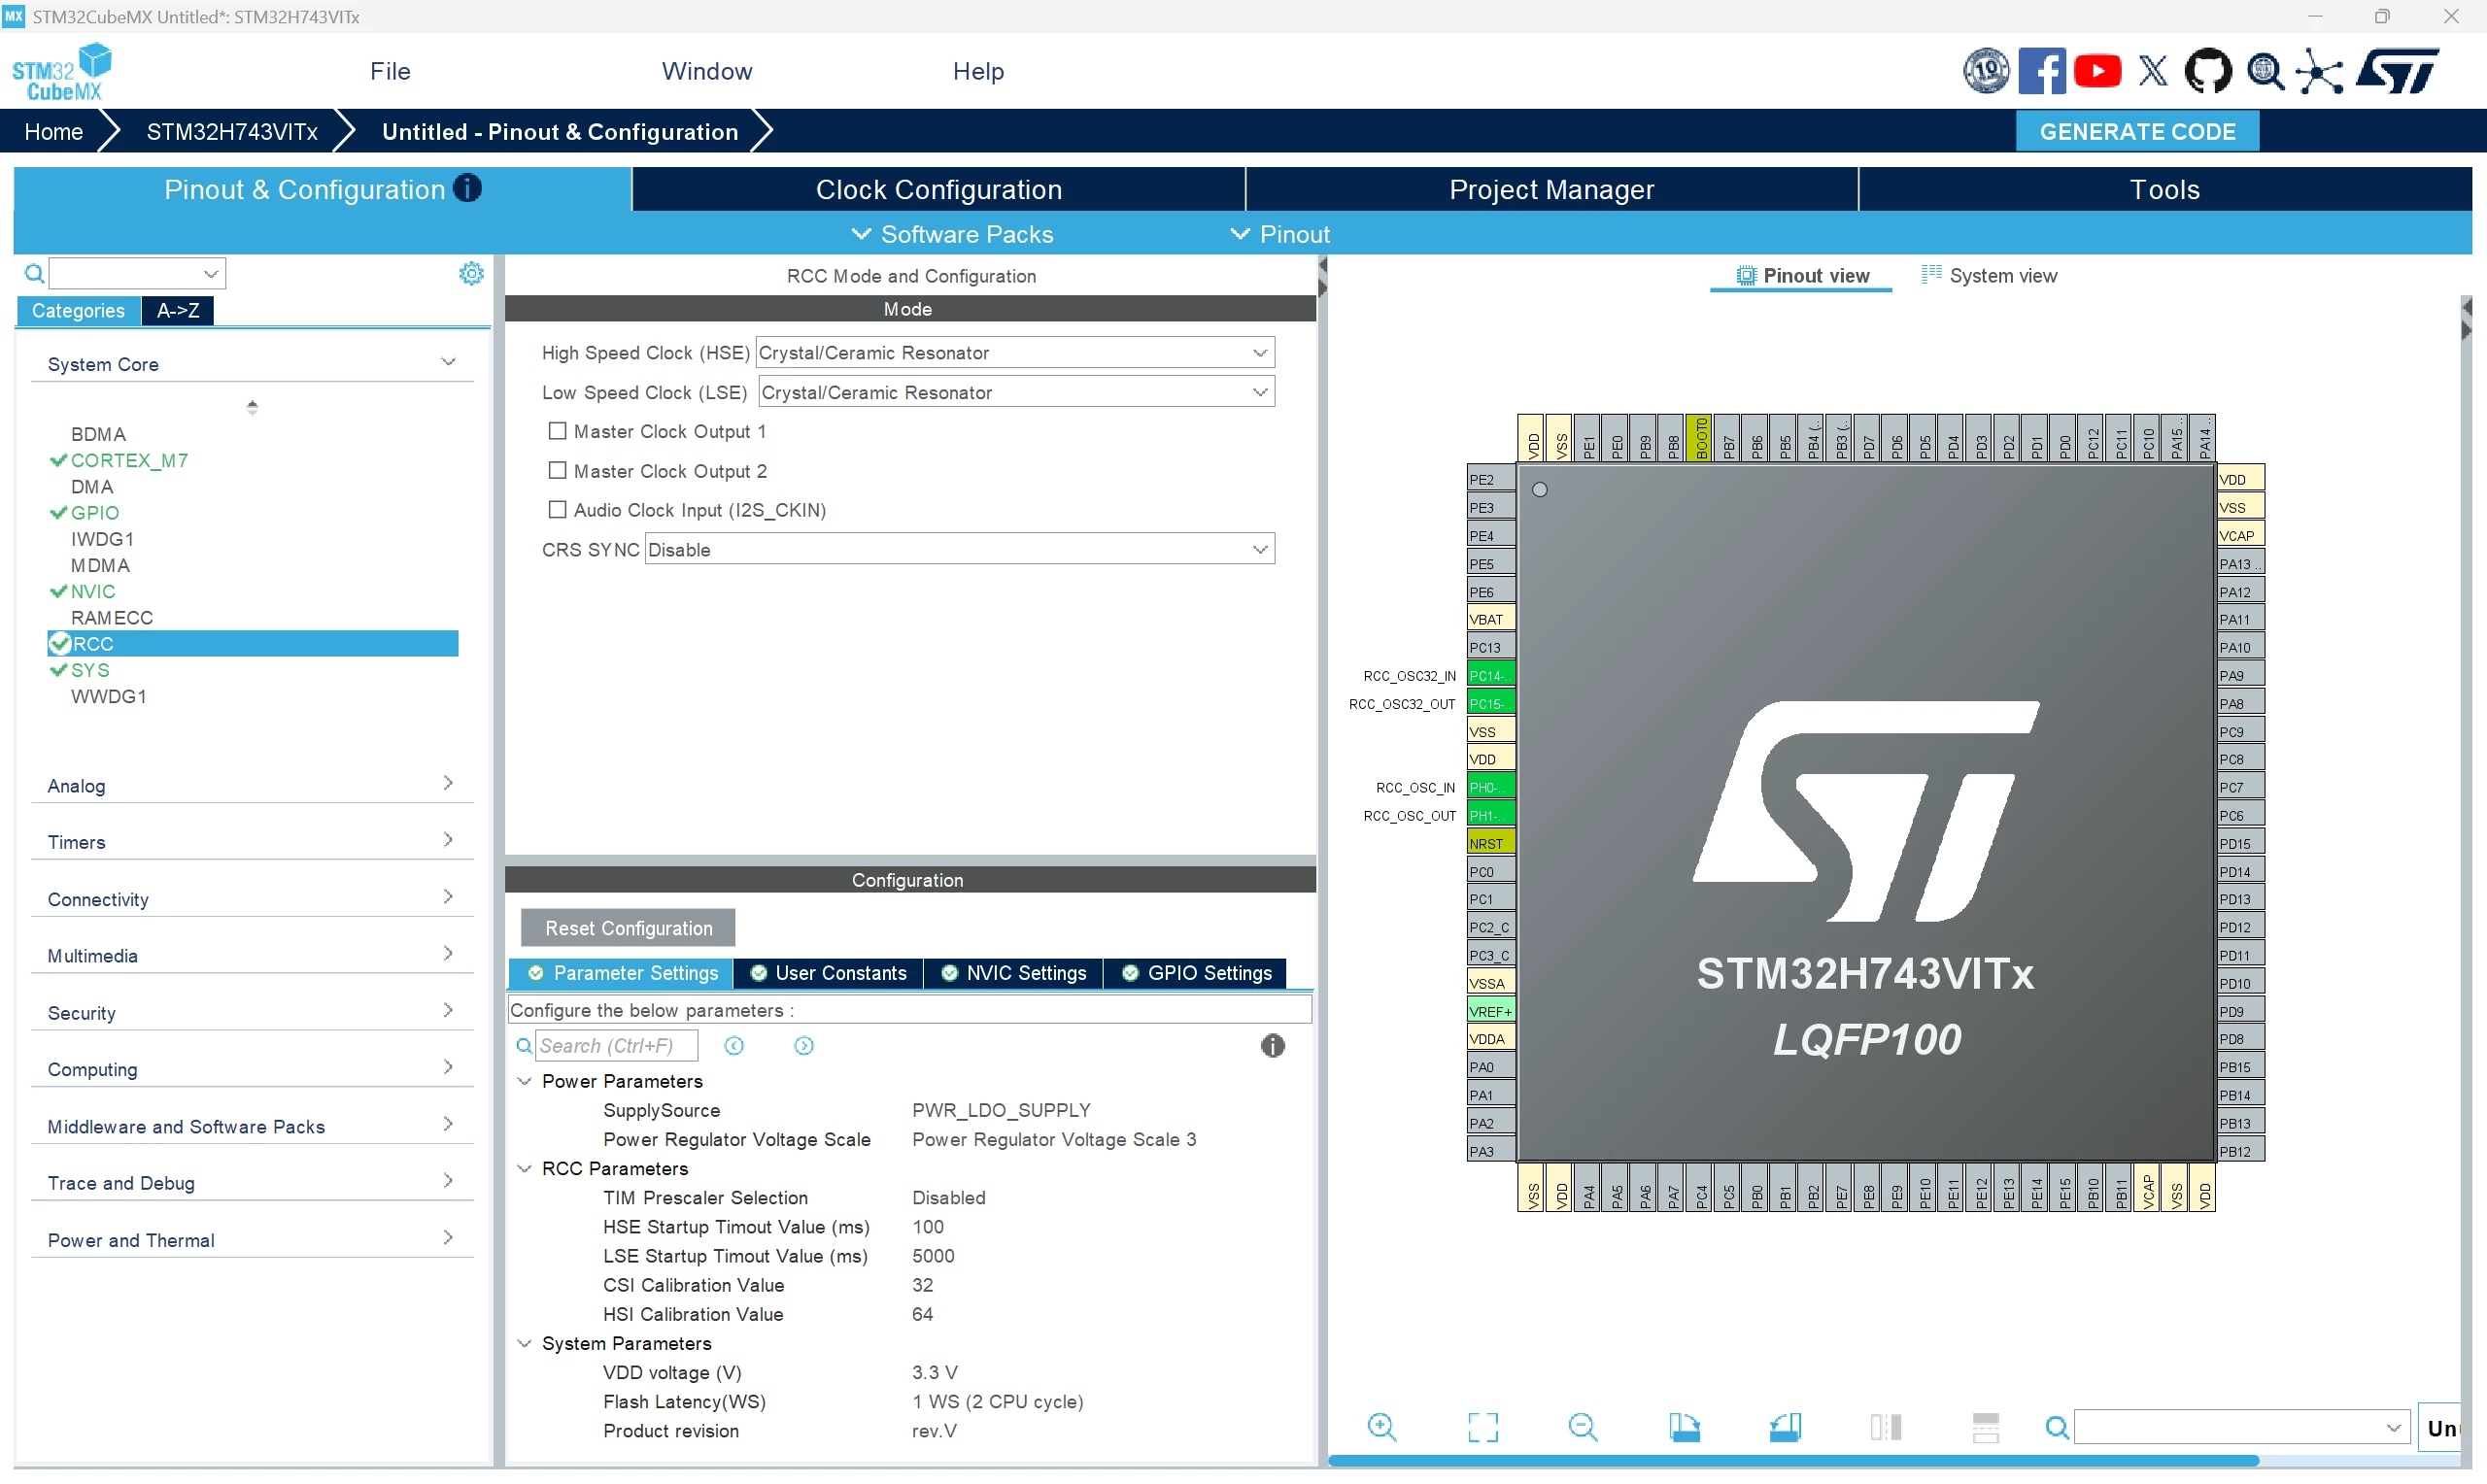
Task: Rotate the chip view counterclockwise icon
Action: [1785, 1427]
